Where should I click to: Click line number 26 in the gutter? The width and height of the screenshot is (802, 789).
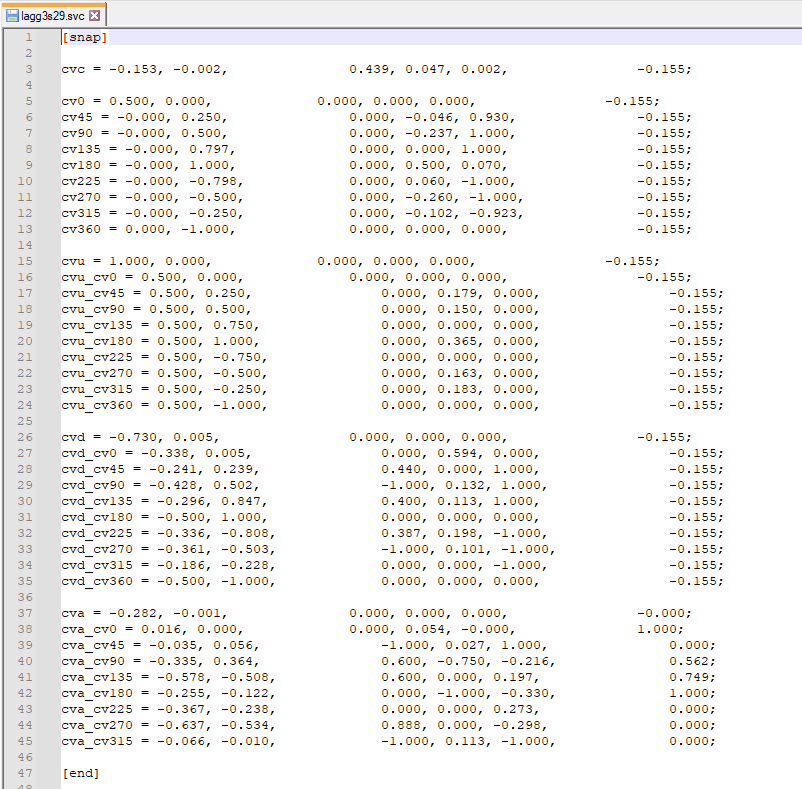point(29,437)
